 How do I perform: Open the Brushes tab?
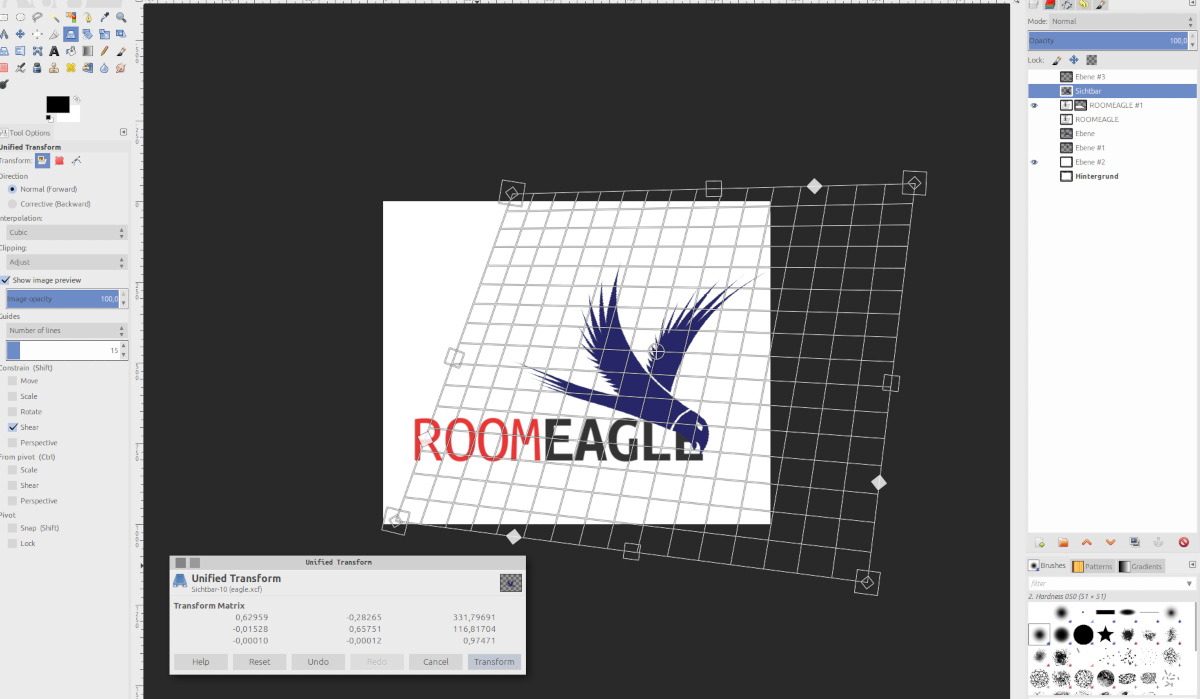[x=1049, y=565]
